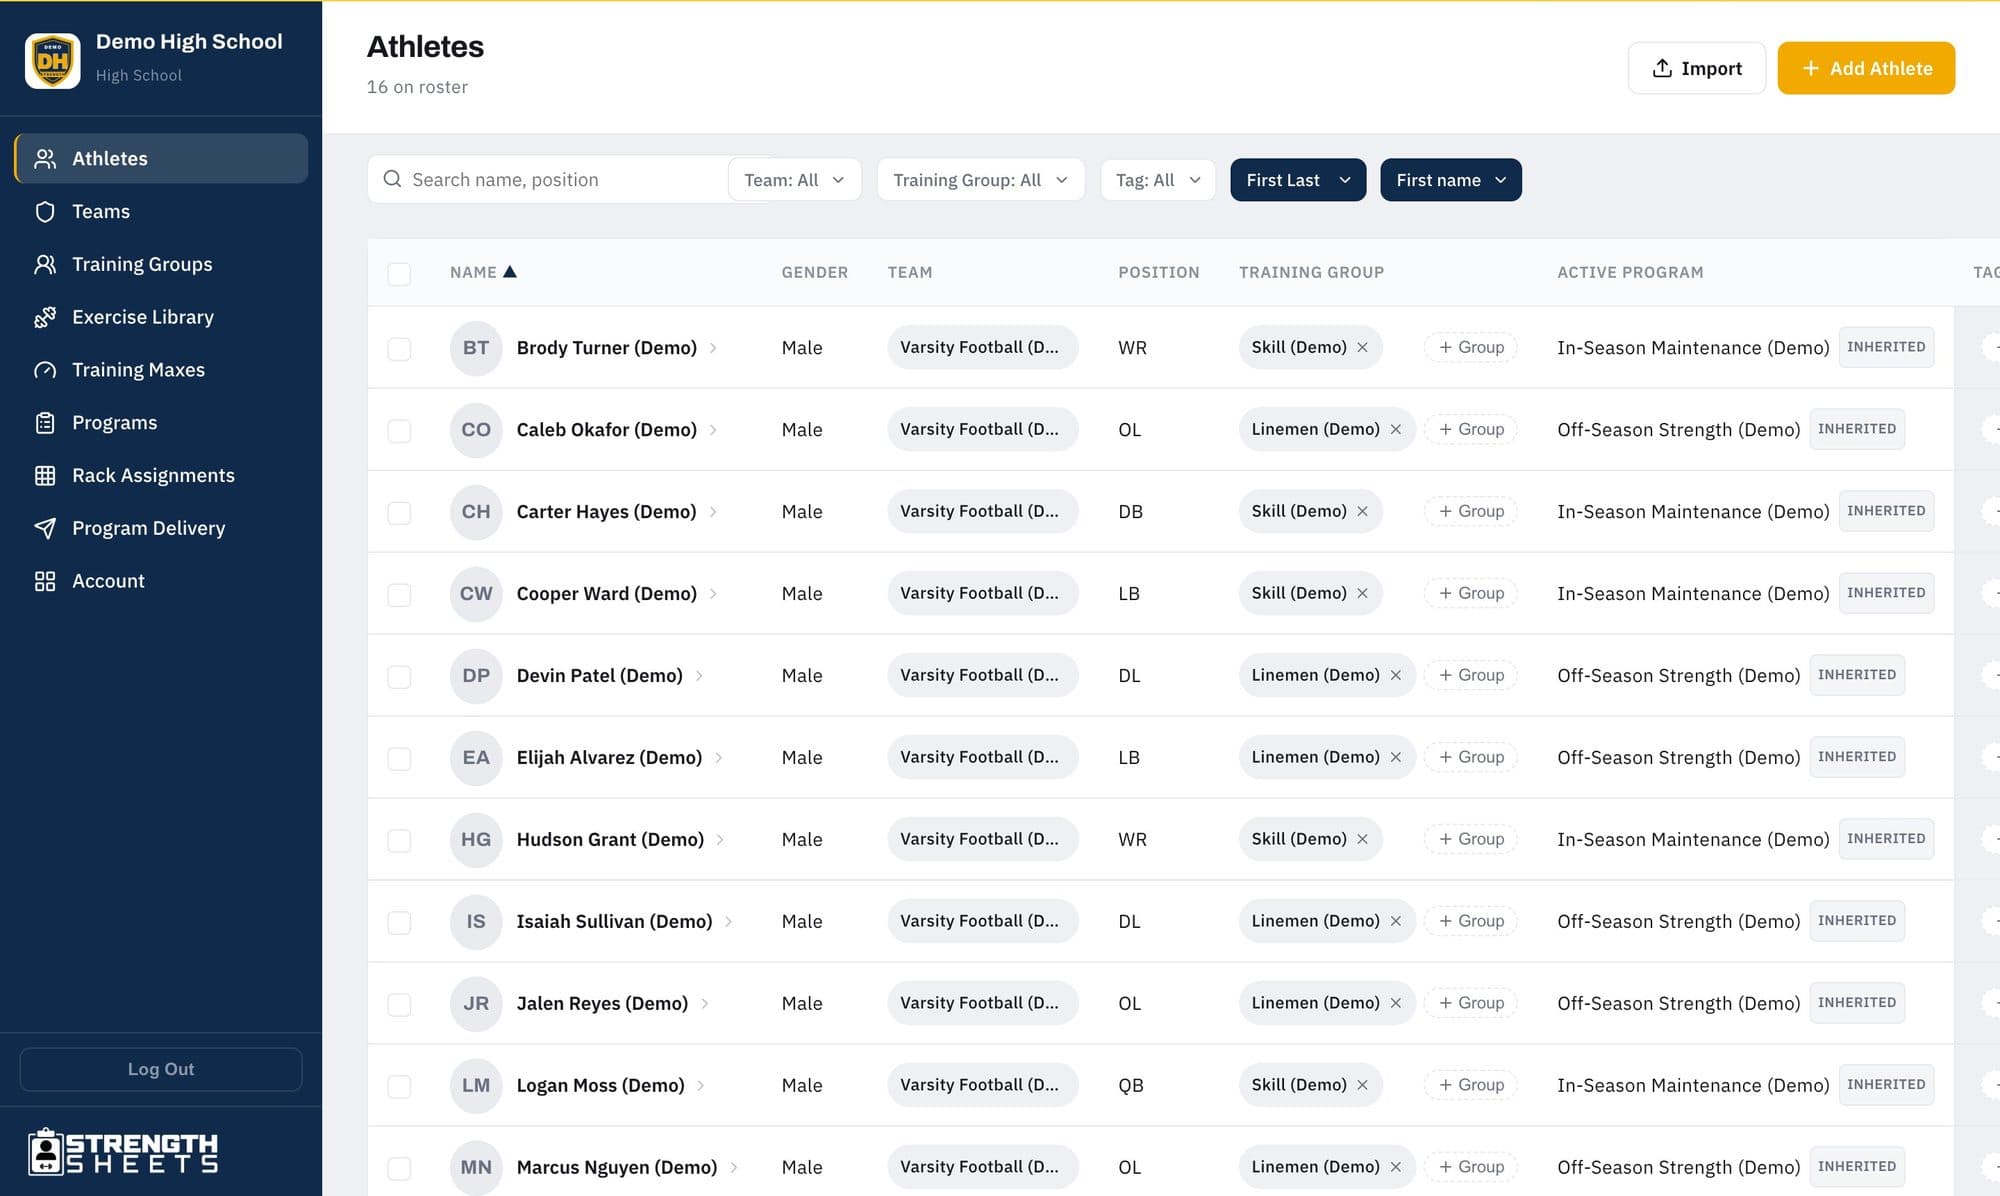Check the box for Hudson Grant
Image resolution: width=2000 pixels, height=1196 pixels.
399,841
